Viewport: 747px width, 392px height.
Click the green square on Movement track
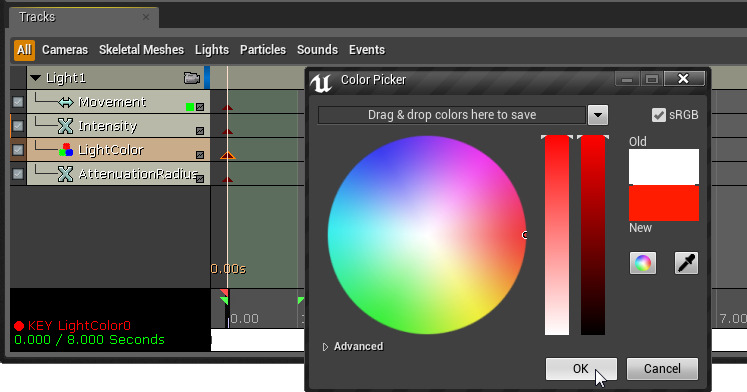[190, 107]
